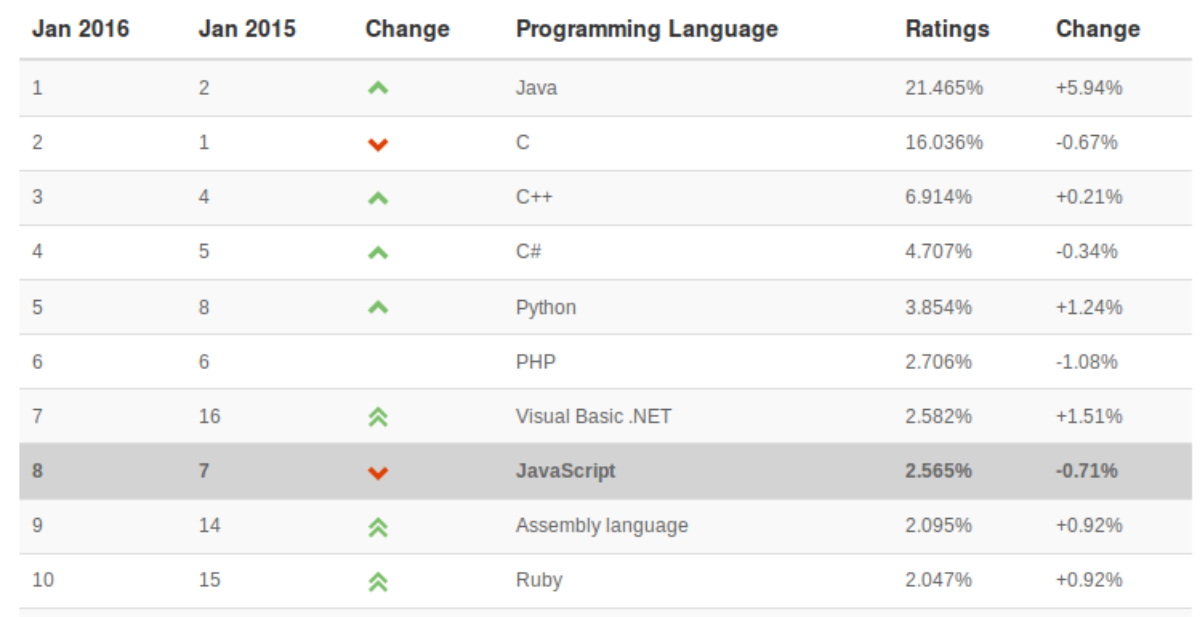Screen dimensions: 1200x617
Task: Click the Jan 2016 column header
Action: (x=80, y=29)
